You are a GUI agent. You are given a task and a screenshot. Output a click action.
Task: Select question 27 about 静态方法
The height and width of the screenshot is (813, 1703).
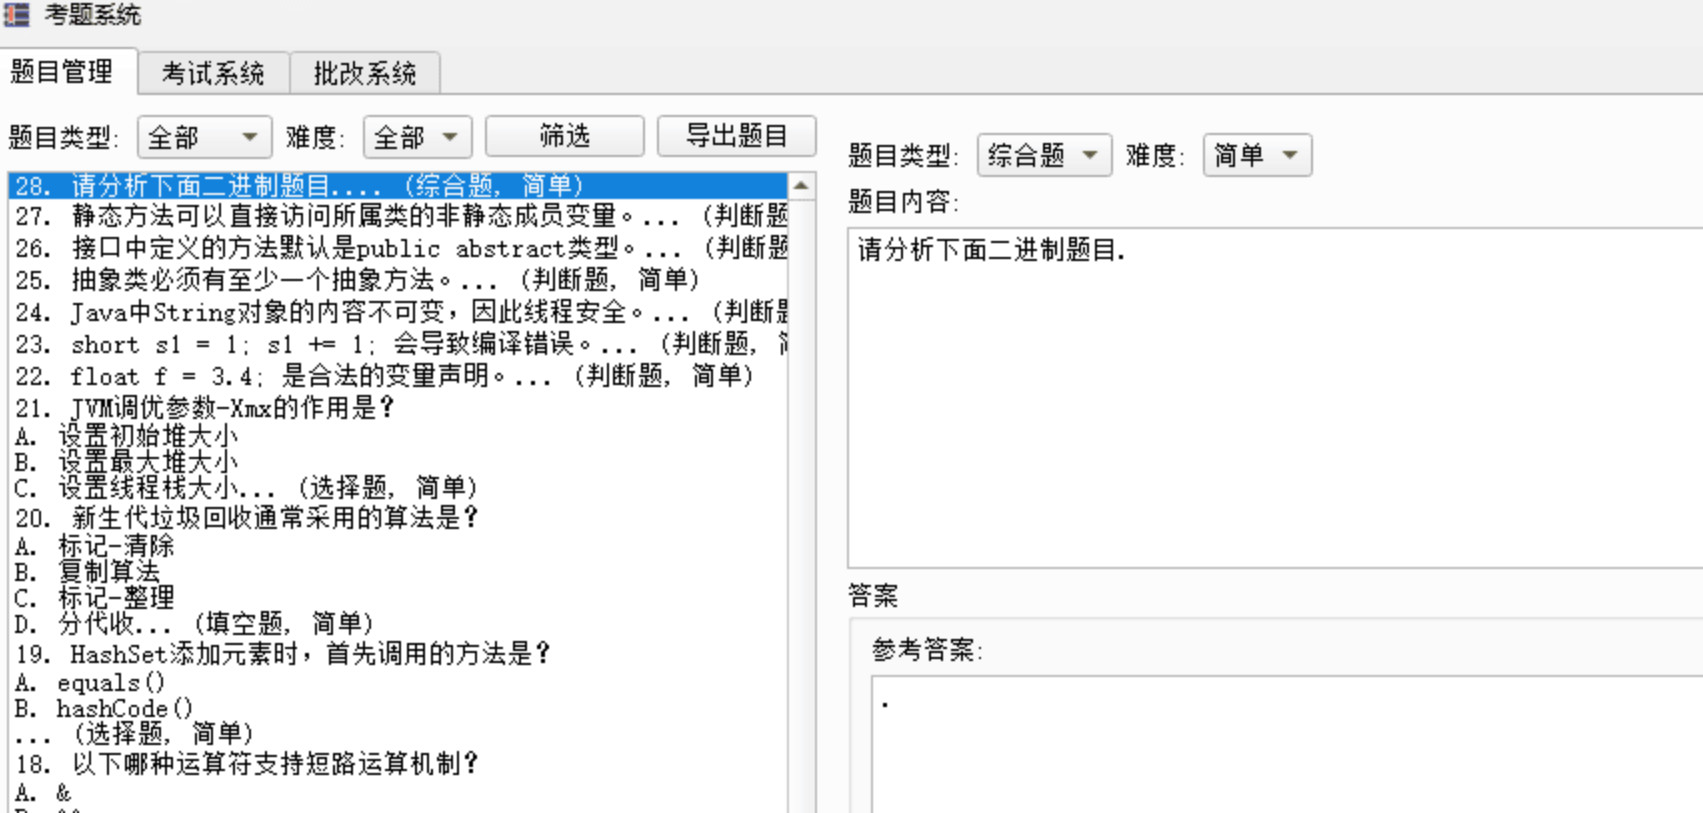350,216
